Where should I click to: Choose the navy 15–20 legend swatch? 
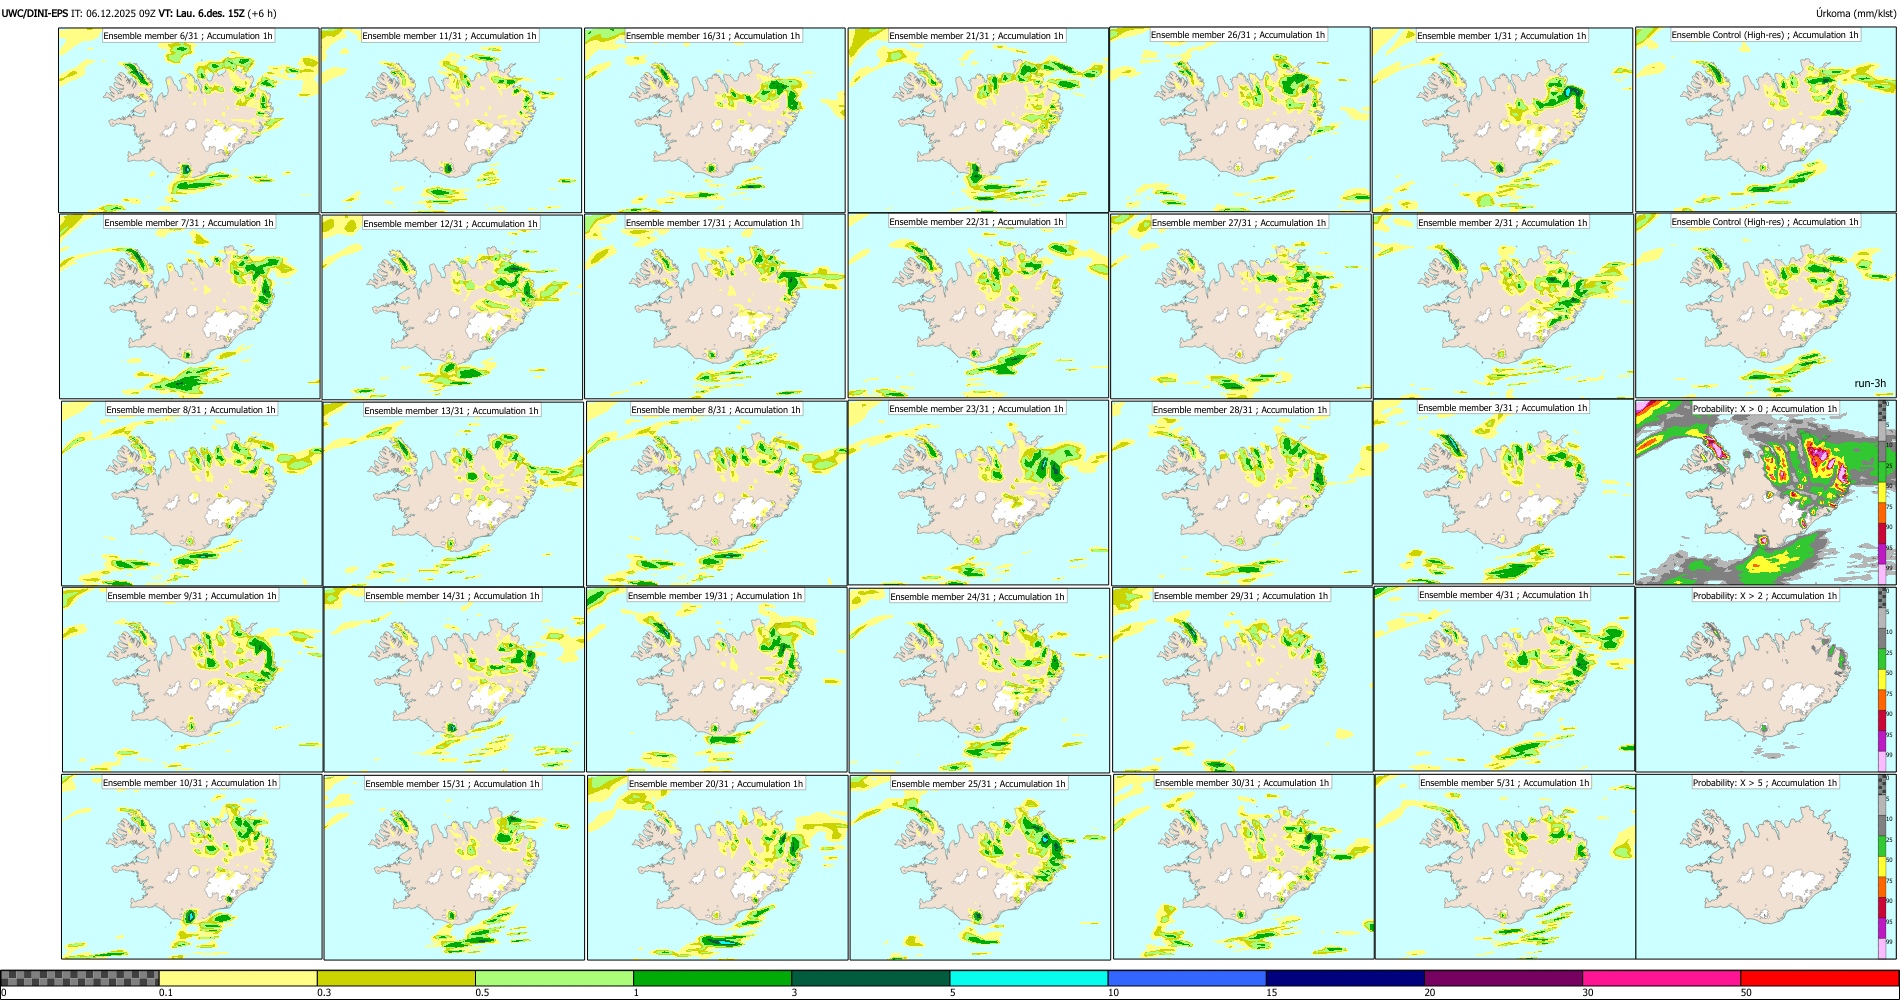coord(1345,978)
